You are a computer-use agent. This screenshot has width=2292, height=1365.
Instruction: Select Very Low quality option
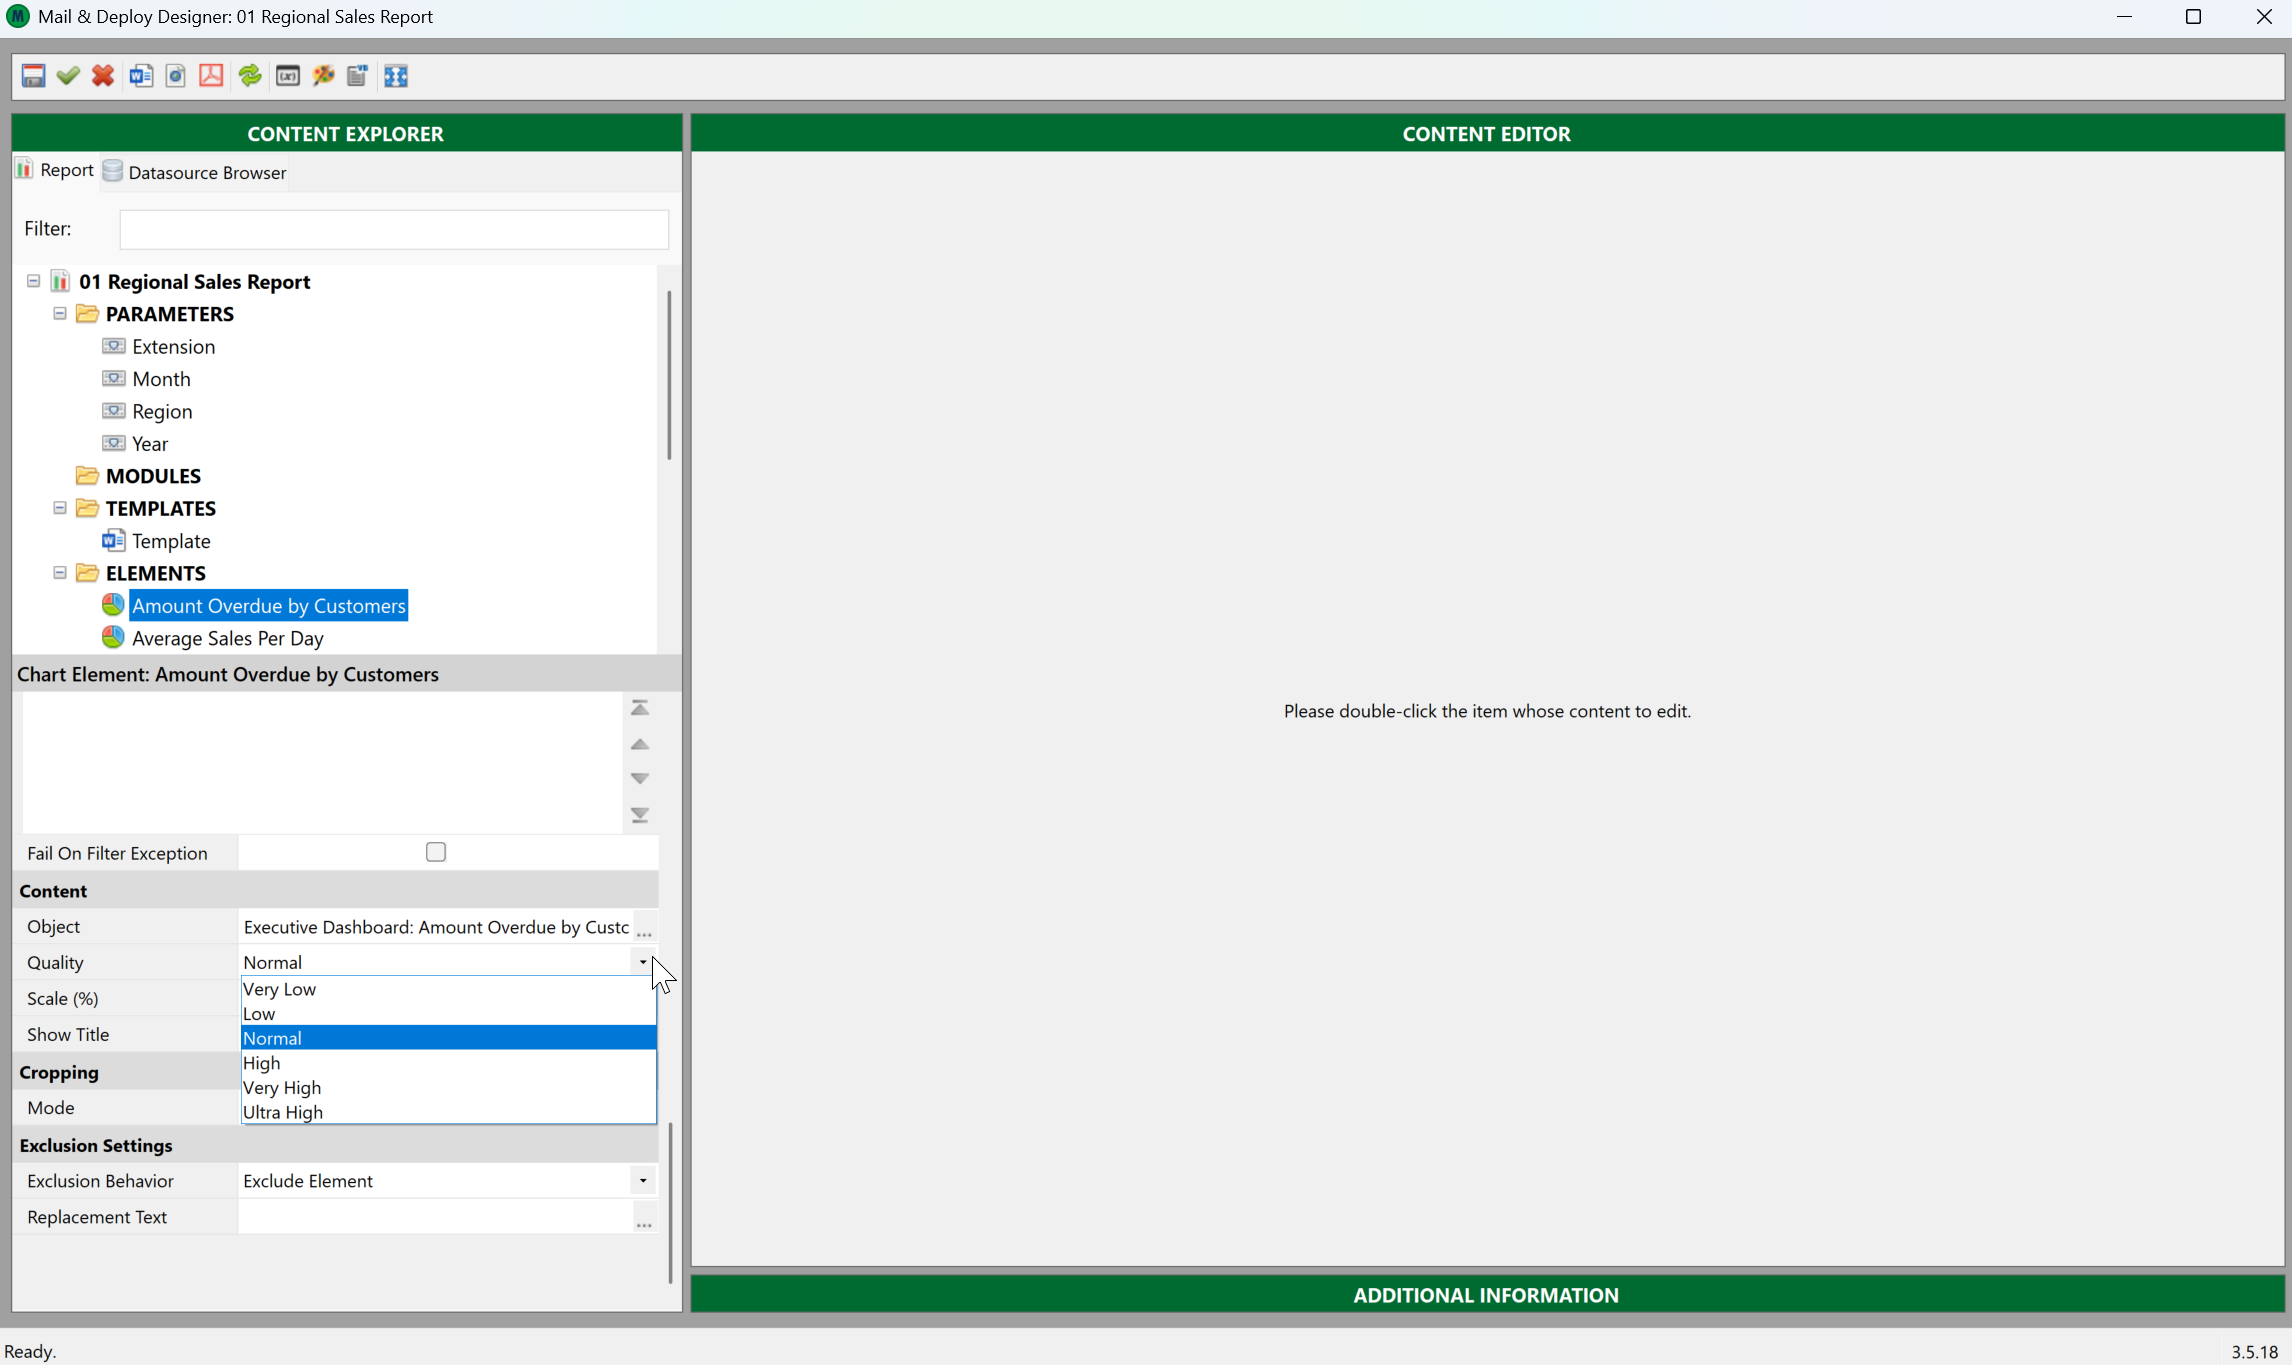click(x=280, y=989)
